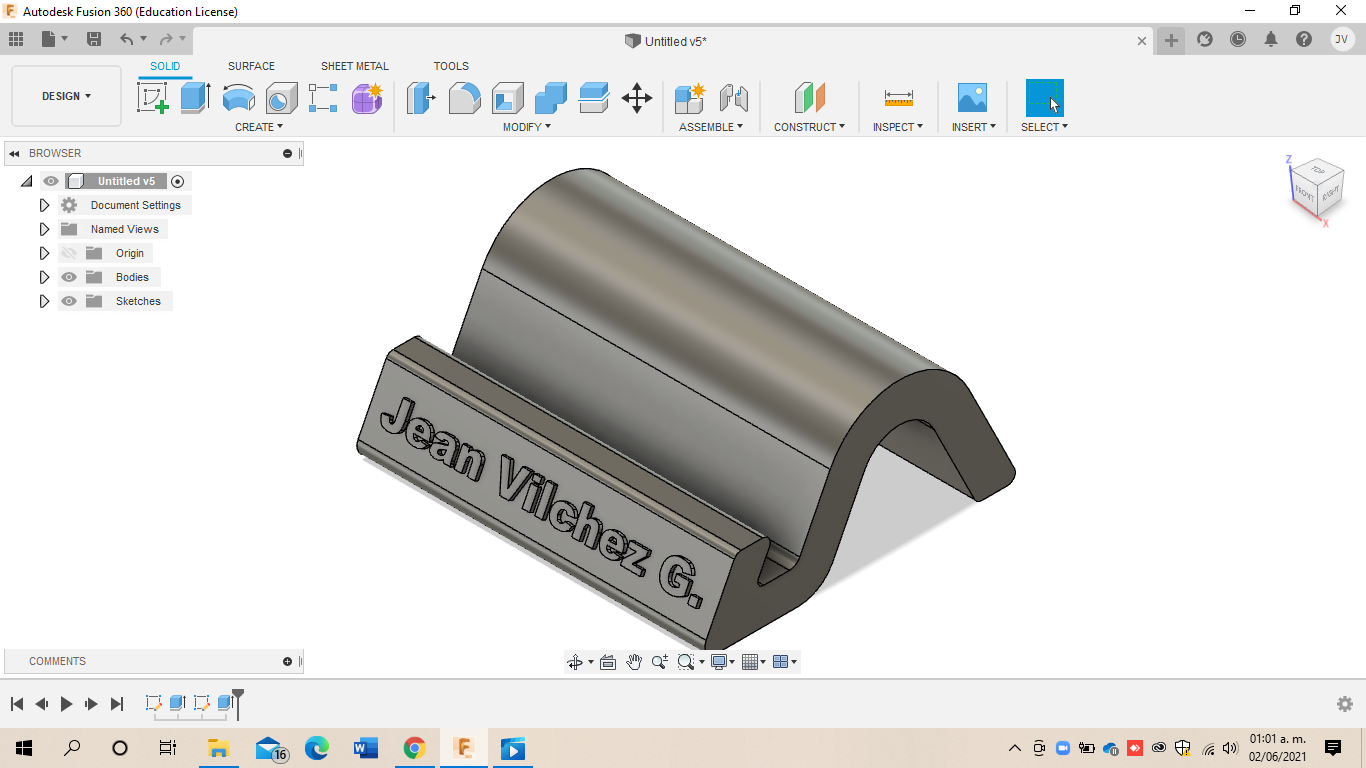The height and width of the screenshot is (768, 1366).
Task: Pick the Combine tool
Action: [x=550, y=98]
